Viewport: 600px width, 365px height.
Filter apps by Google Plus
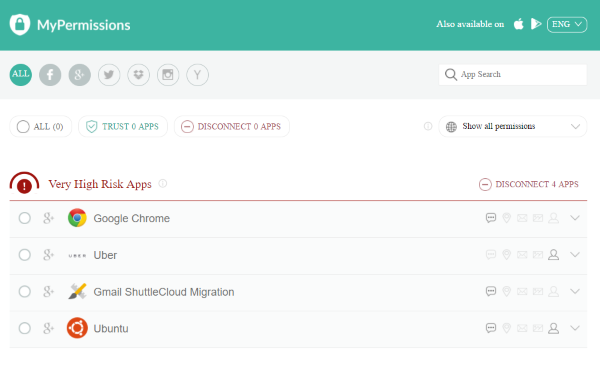tap(80, 75)
